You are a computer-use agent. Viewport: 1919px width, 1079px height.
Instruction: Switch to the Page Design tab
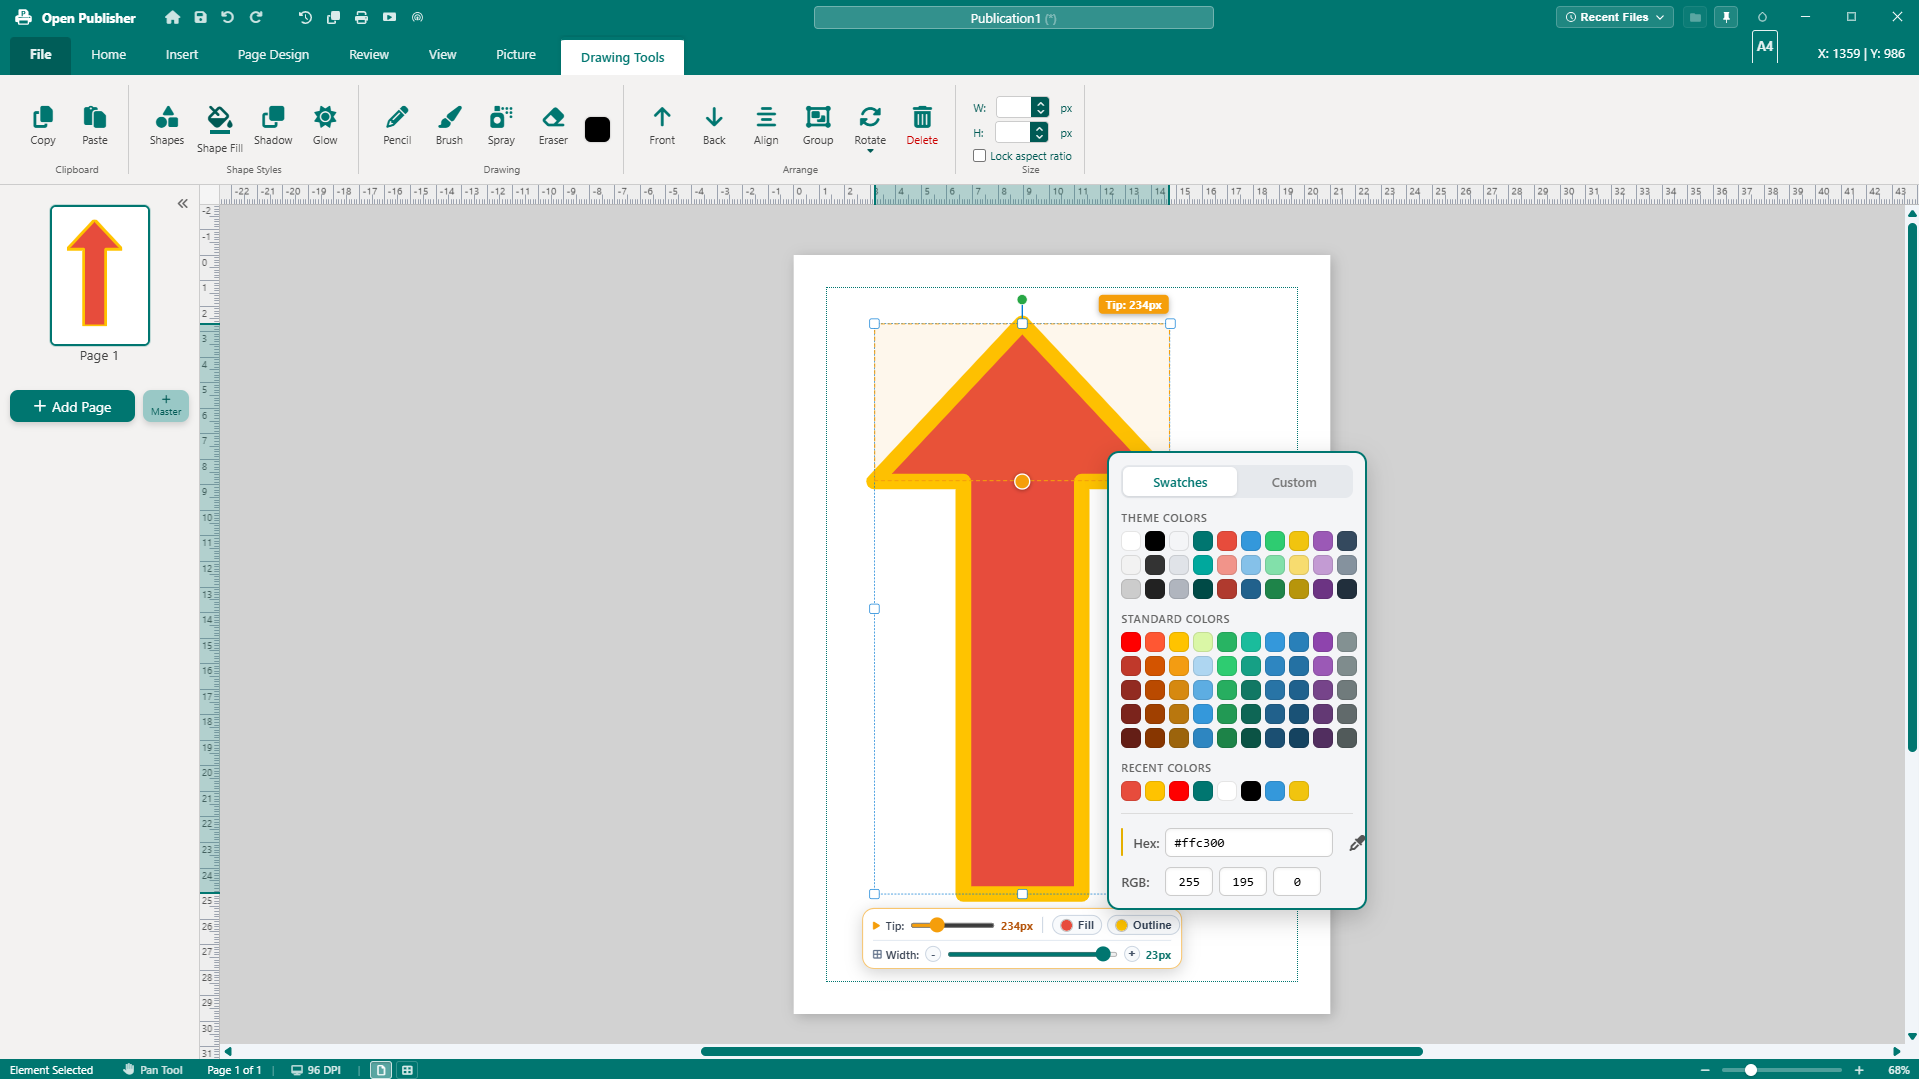coord(273,55)
